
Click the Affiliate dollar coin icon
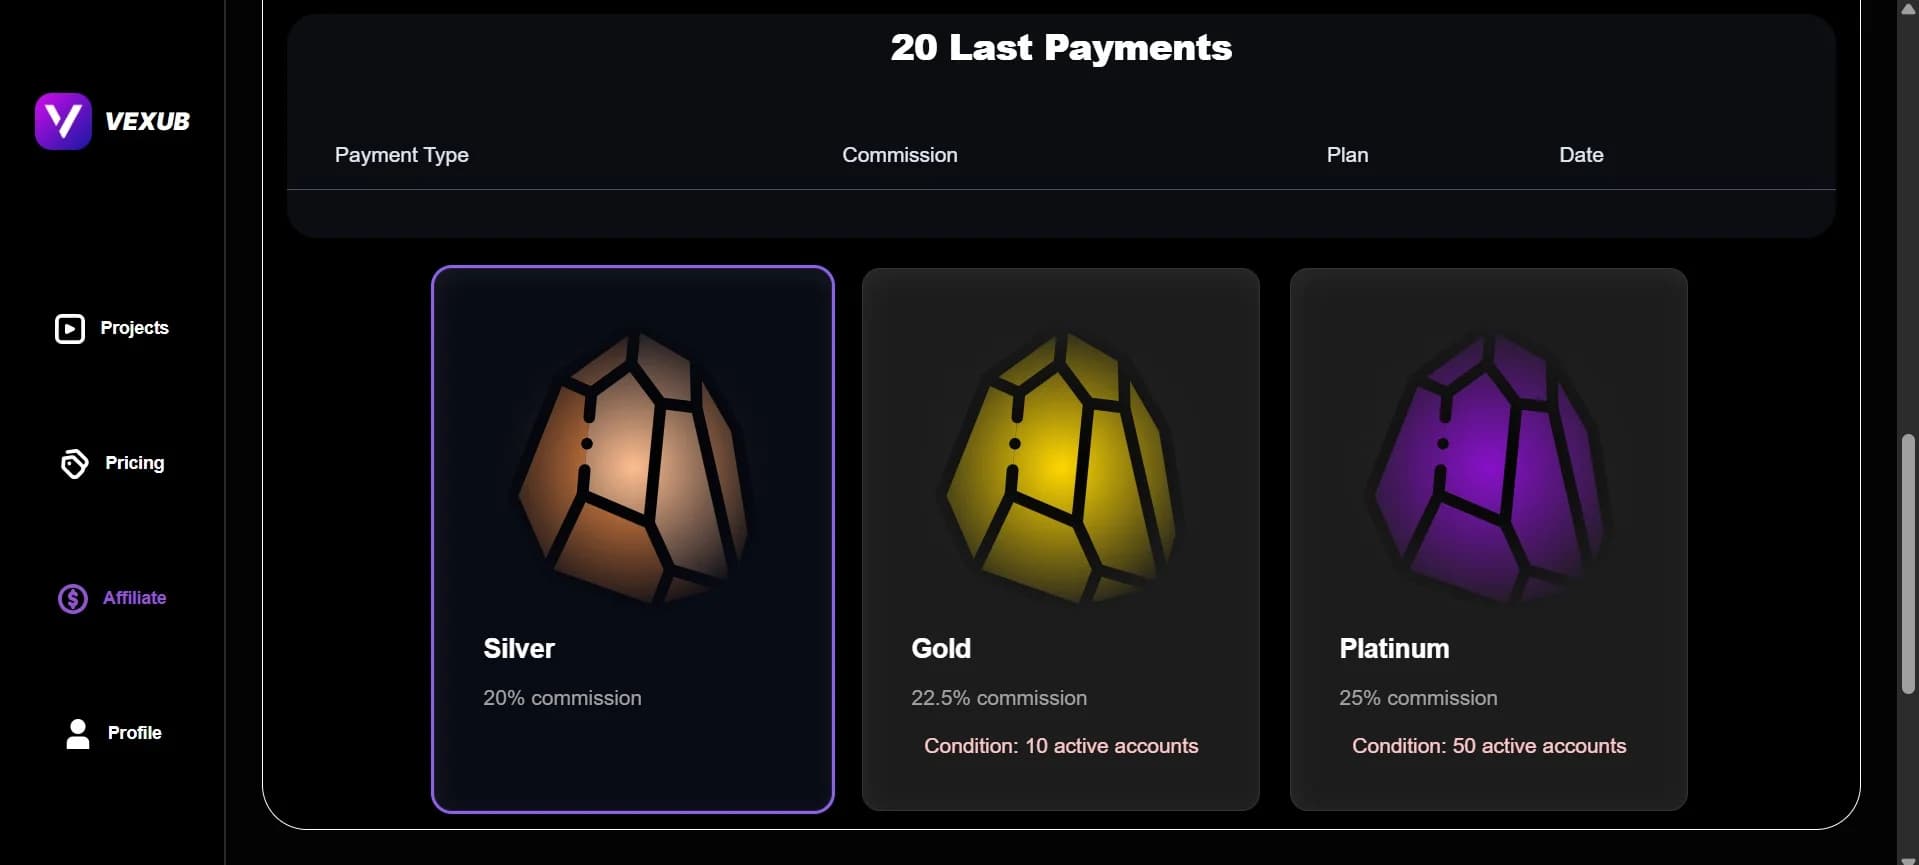coord(73,598)
